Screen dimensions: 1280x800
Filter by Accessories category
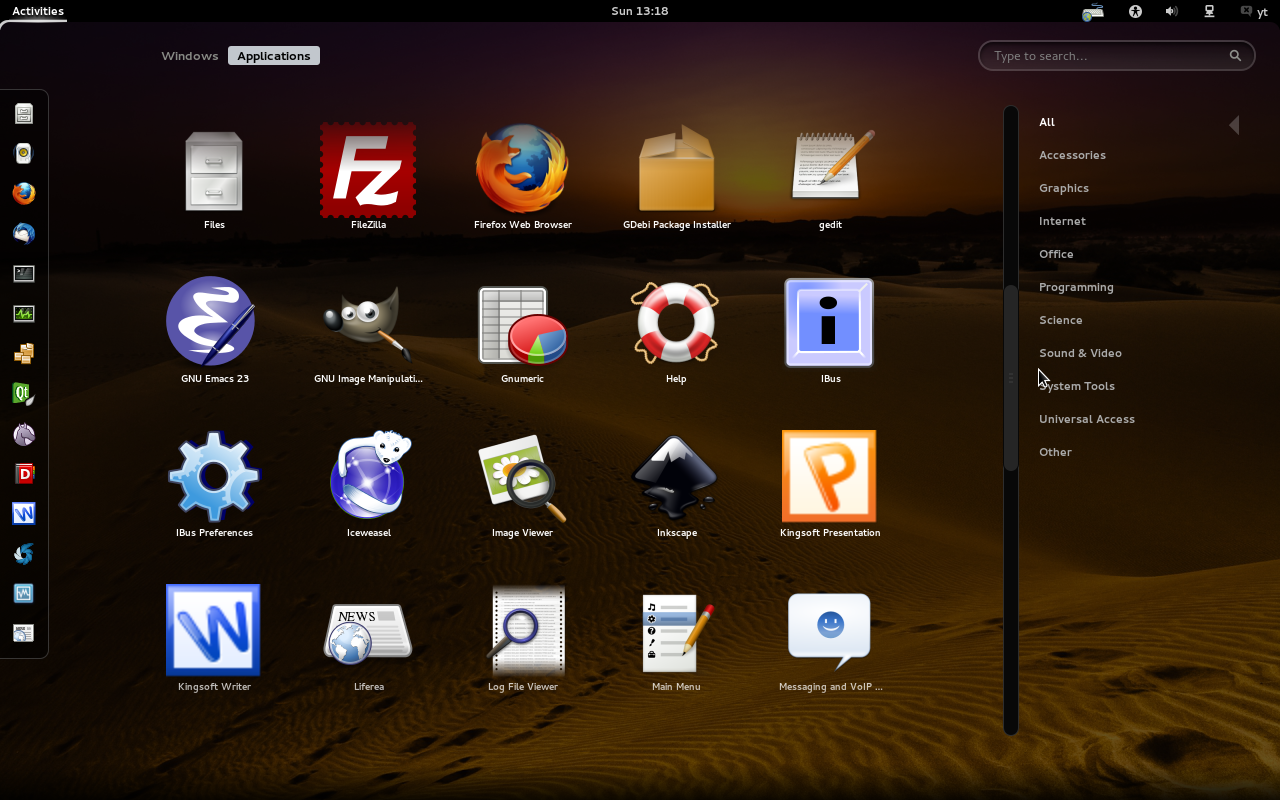click(x=1072, y=155)
